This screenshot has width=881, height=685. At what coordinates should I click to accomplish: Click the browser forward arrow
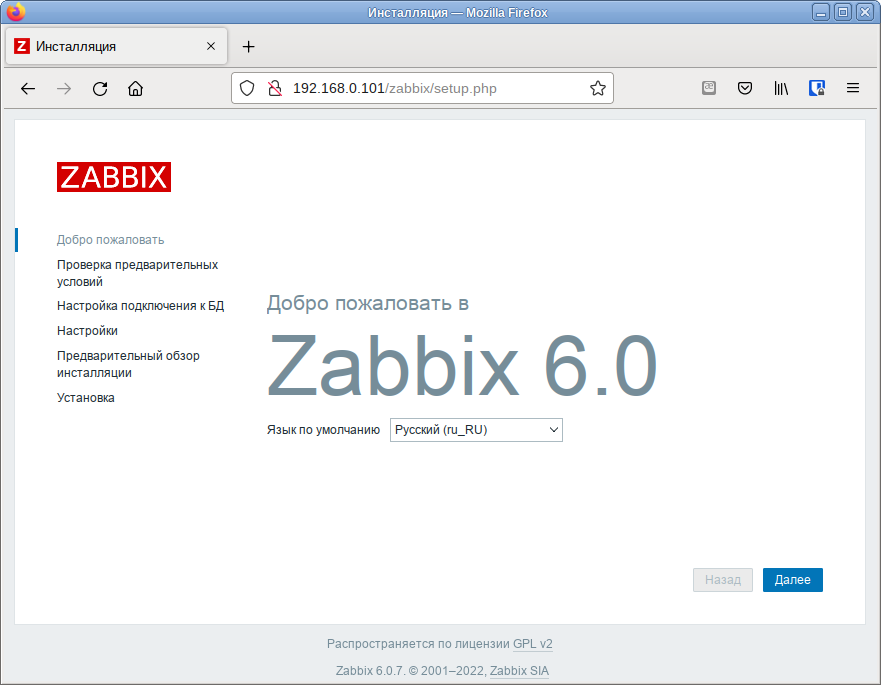[64, 88]
